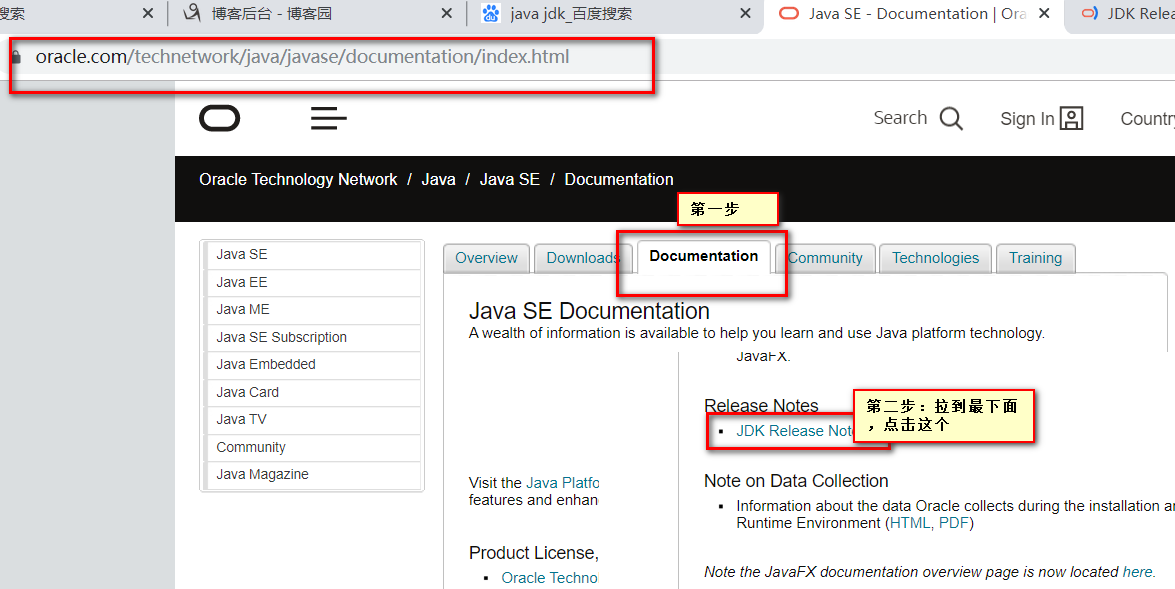Click the Java SE breadcrumb link

coord(510,180)
